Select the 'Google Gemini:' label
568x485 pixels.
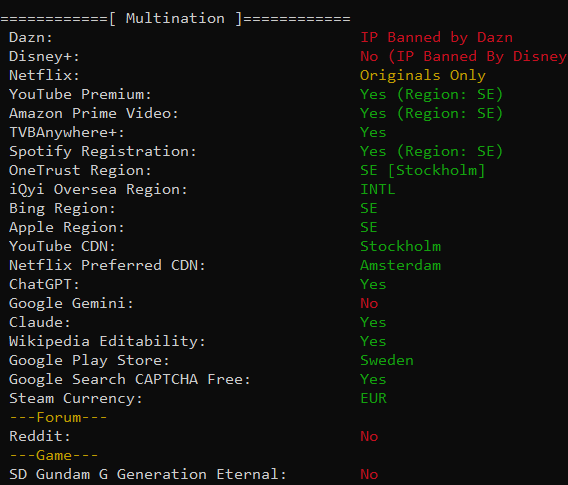tap(71, 303)
